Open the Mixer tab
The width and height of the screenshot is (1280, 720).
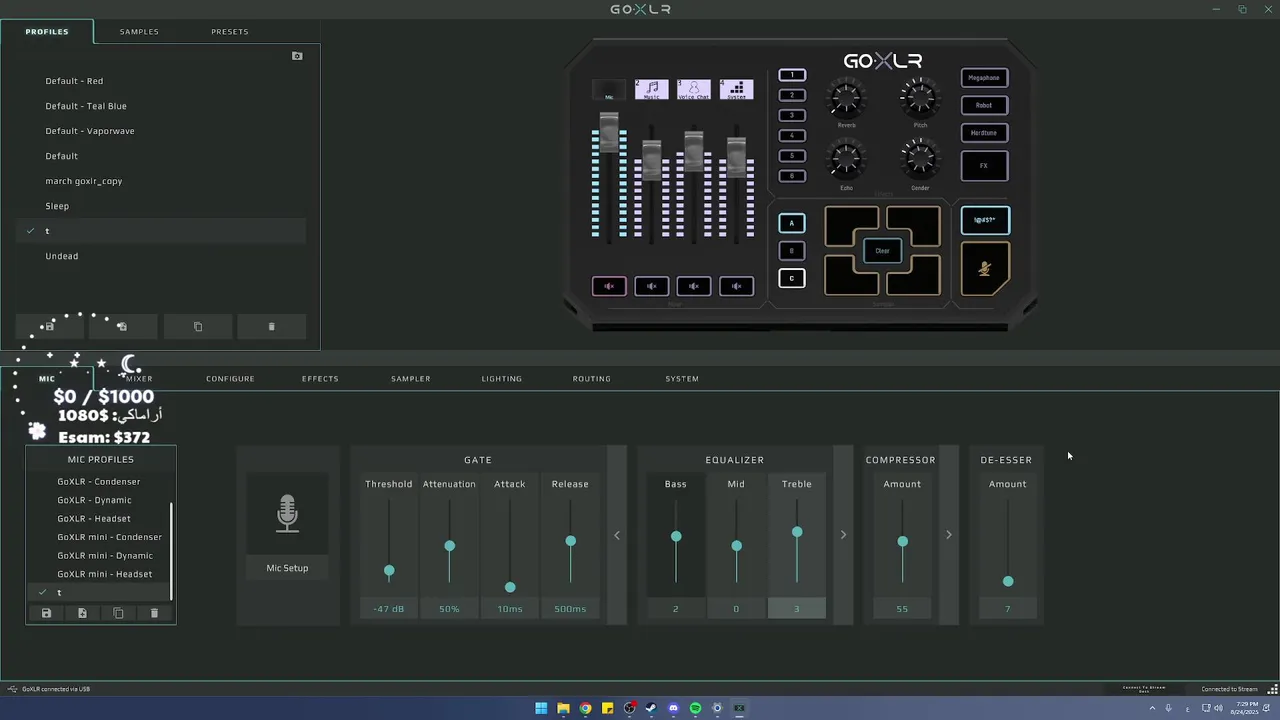139,379
